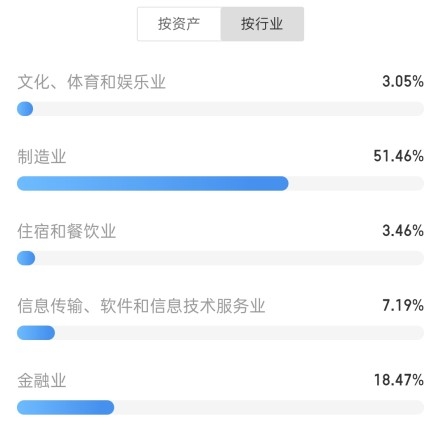The width and height of the screenshot is (446, 434).
Task: Click the blue fill of the 7.19% bar
Action: [x=36, y=333]
